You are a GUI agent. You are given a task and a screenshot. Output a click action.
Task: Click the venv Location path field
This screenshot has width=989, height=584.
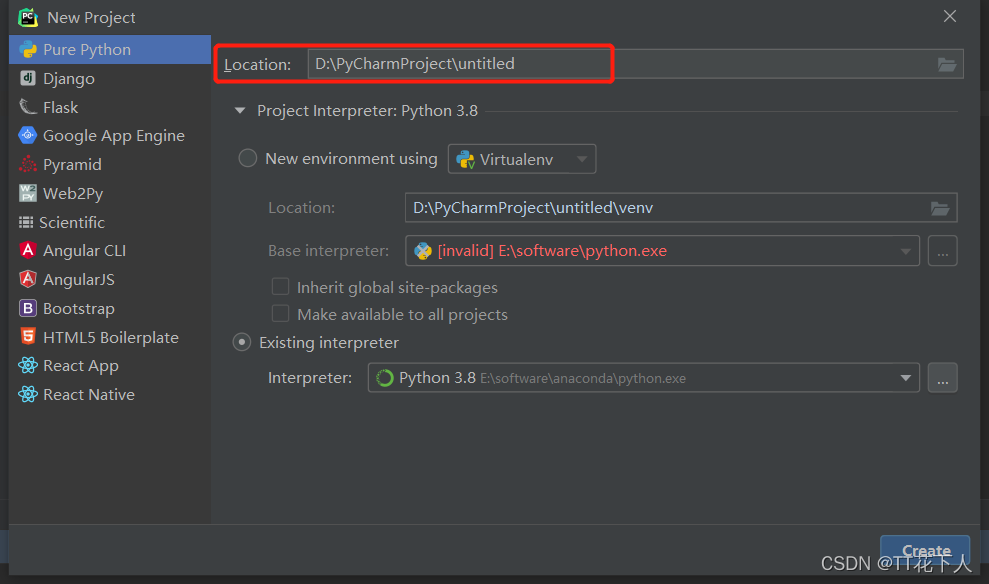[x=681, y=207]
